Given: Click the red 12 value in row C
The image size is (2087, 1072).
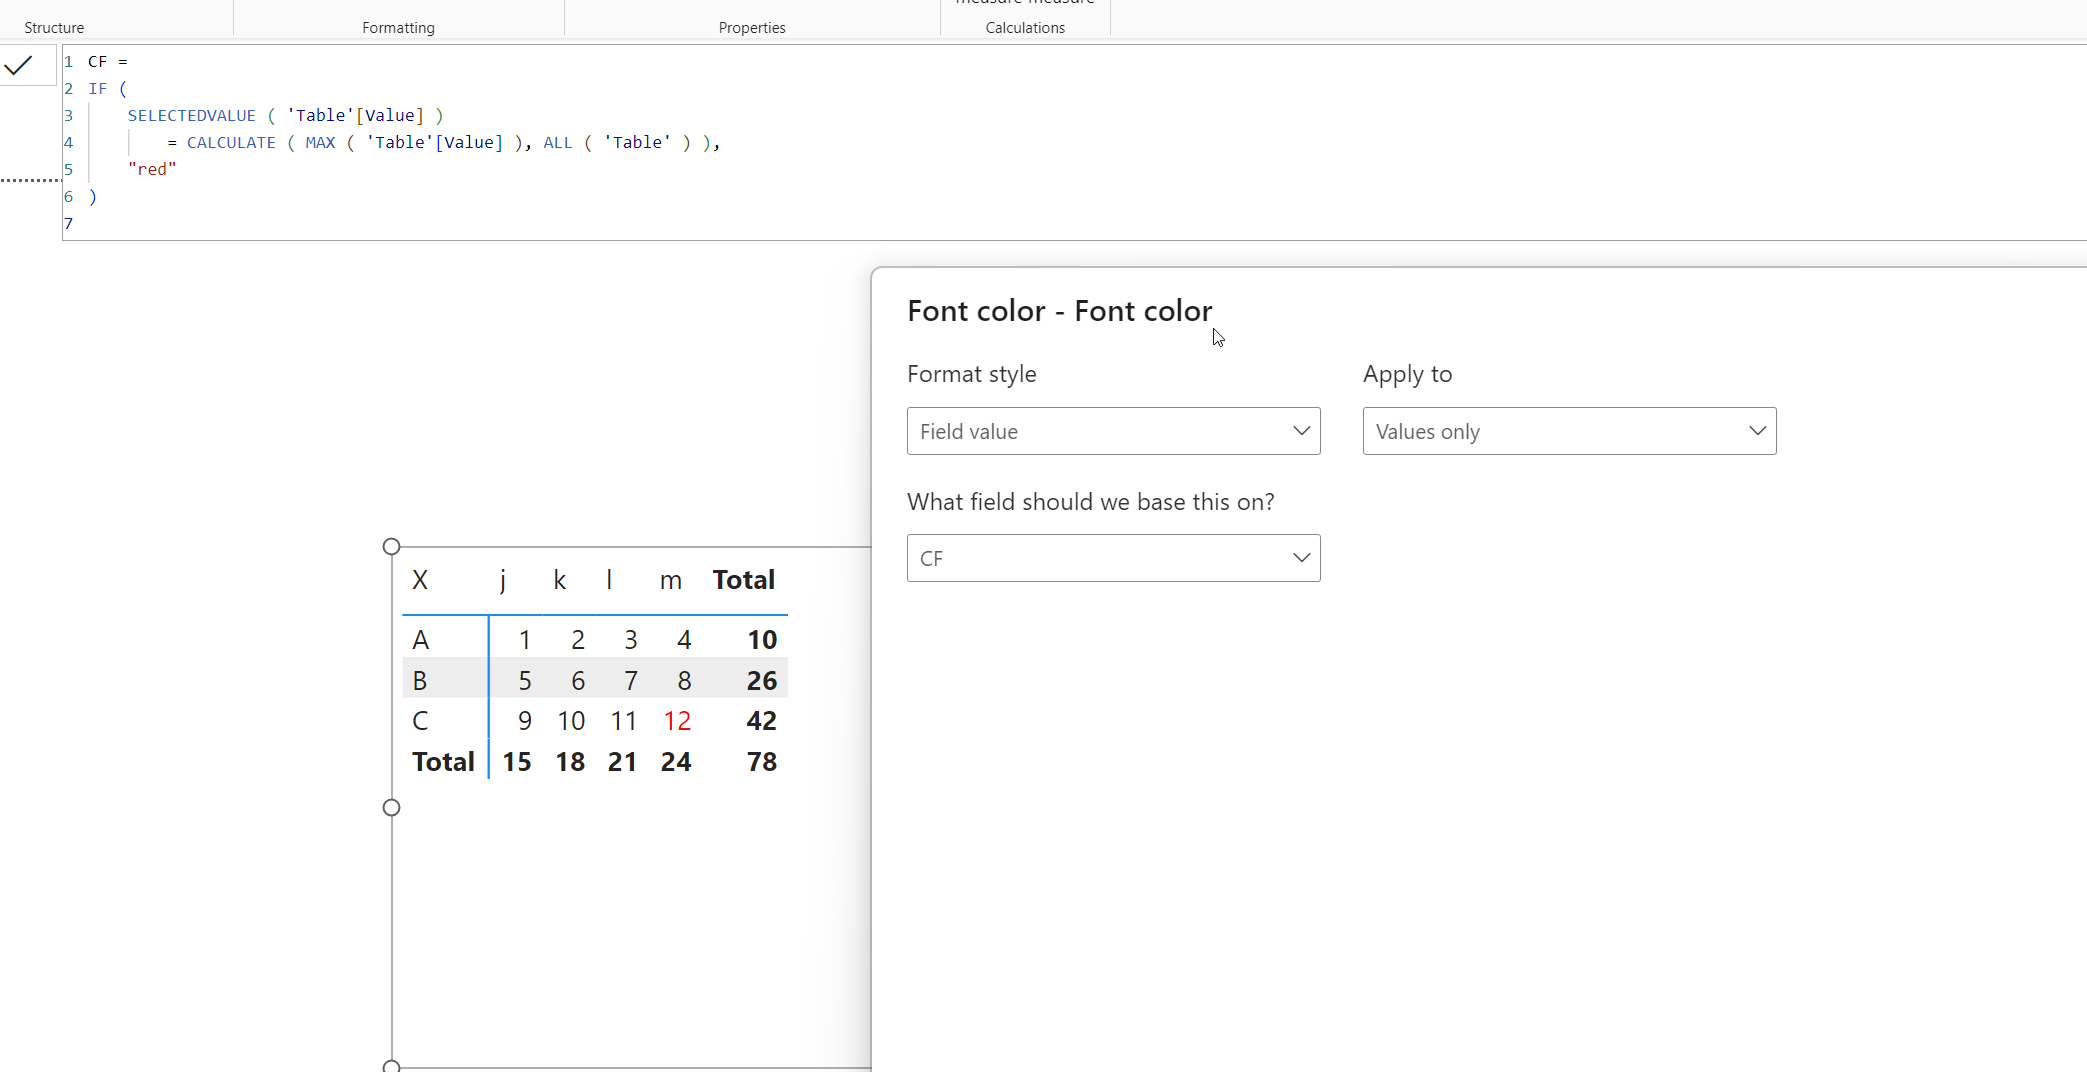Looking at the screenshot, I should (x=677, y=721).
